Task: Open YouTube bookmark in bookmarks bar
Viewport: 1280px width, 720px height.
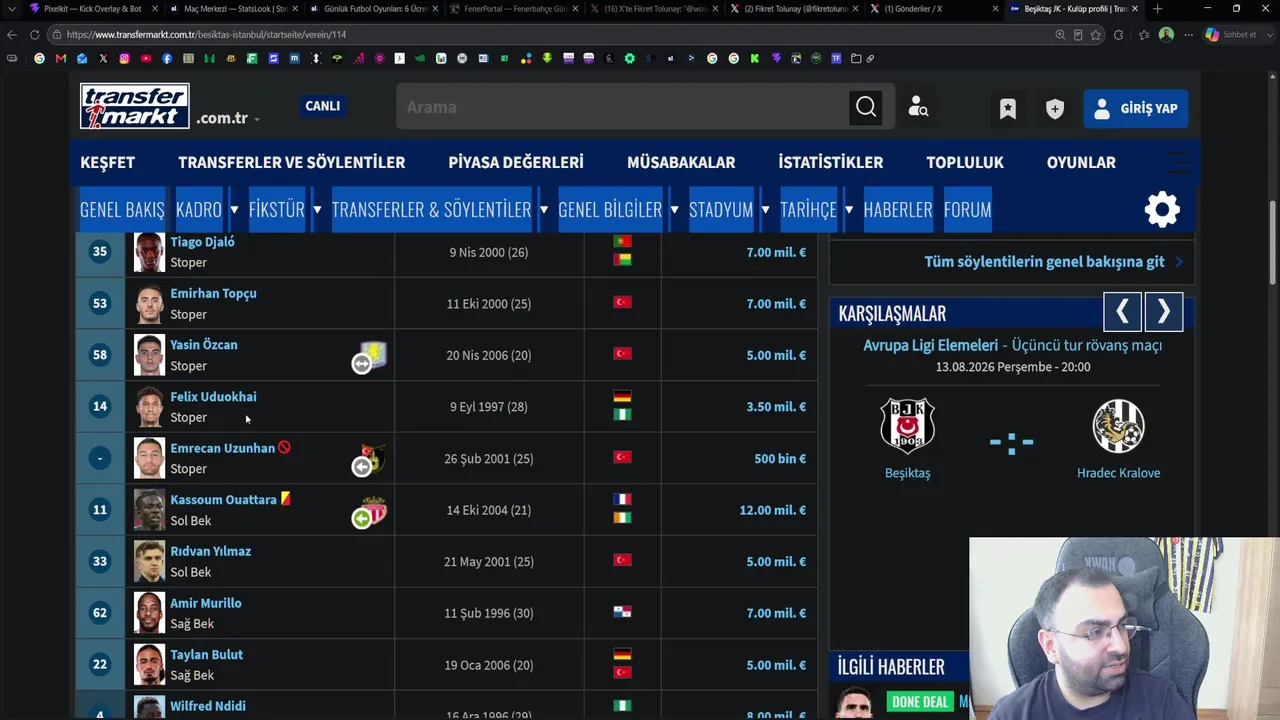Action: pos(145,59)
